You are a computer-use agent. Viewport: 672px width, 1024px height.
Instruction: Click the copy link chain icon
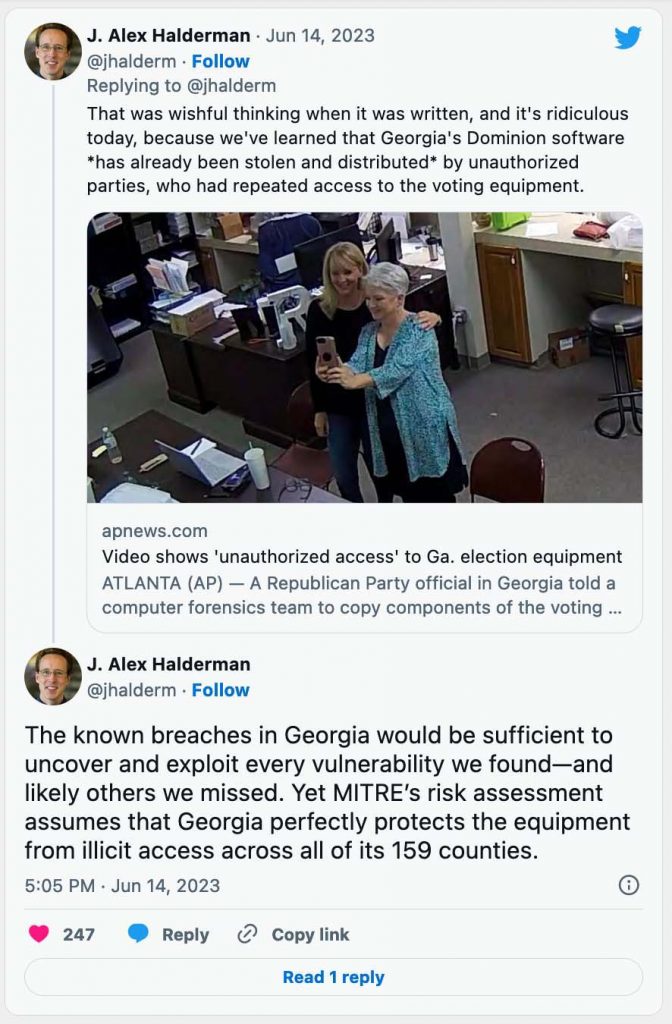tap(247, 934)
